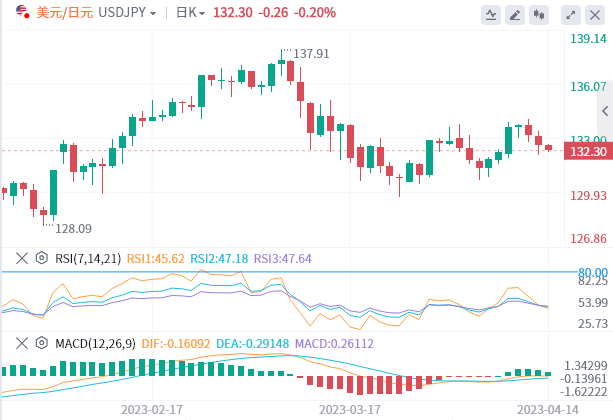Click the 126.86 price axis label
613x420 pixels.
coord(588,238)
